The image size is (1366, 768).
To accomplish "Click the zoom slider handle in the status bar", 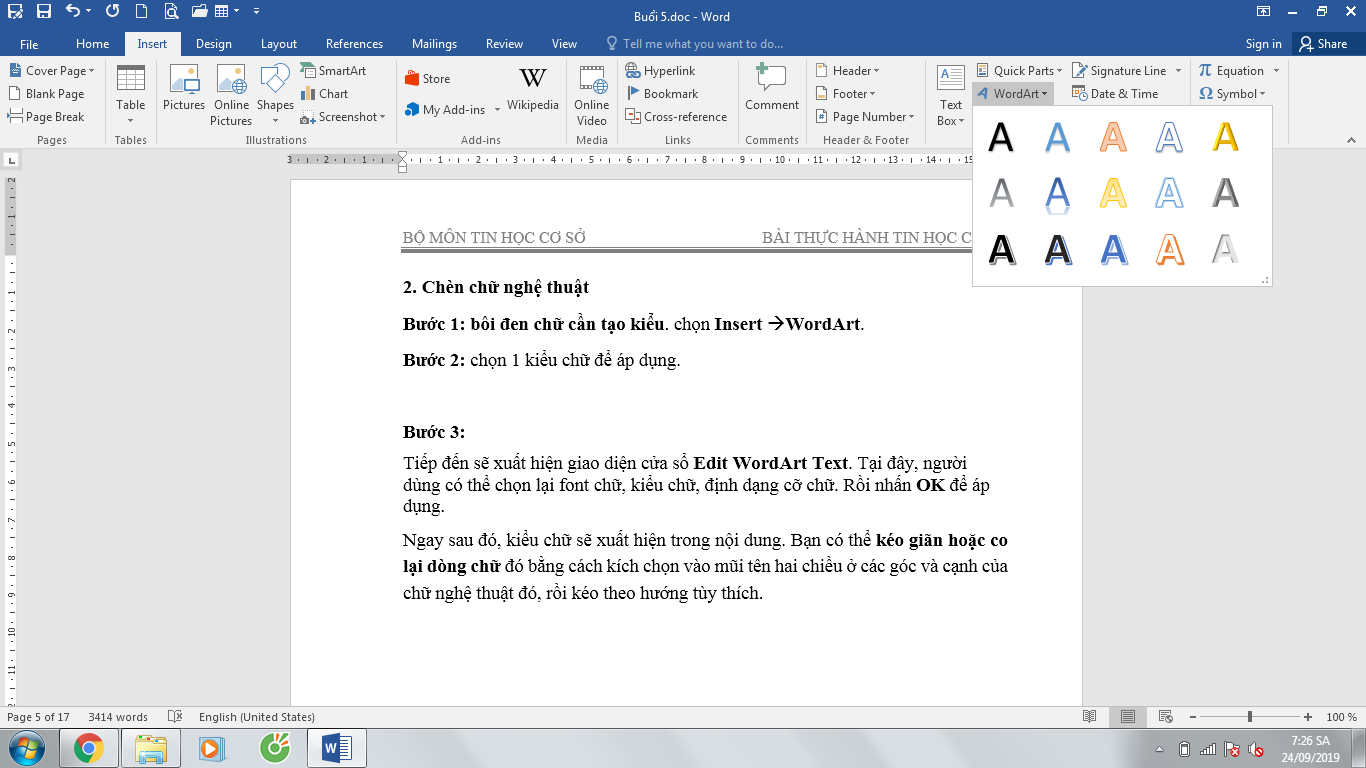I will tap(1250, 717).
